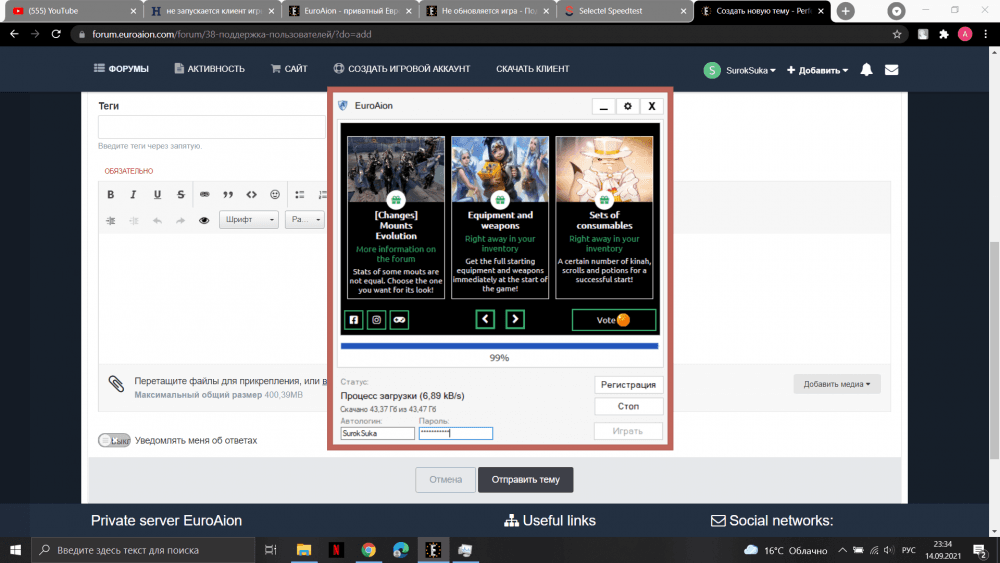Click the Отправить тему submit button
Viewport: 1000px width, 563px height.
pyautogui.click(x=525, y=480)
